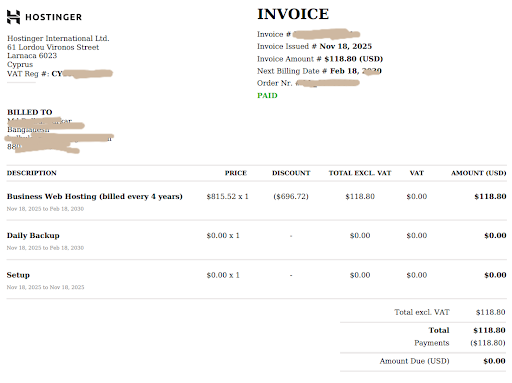The width and height of the screenshot is (512, 383).
Task: Click the 'Next Billing Date #' label
Action: pos(292,71)
